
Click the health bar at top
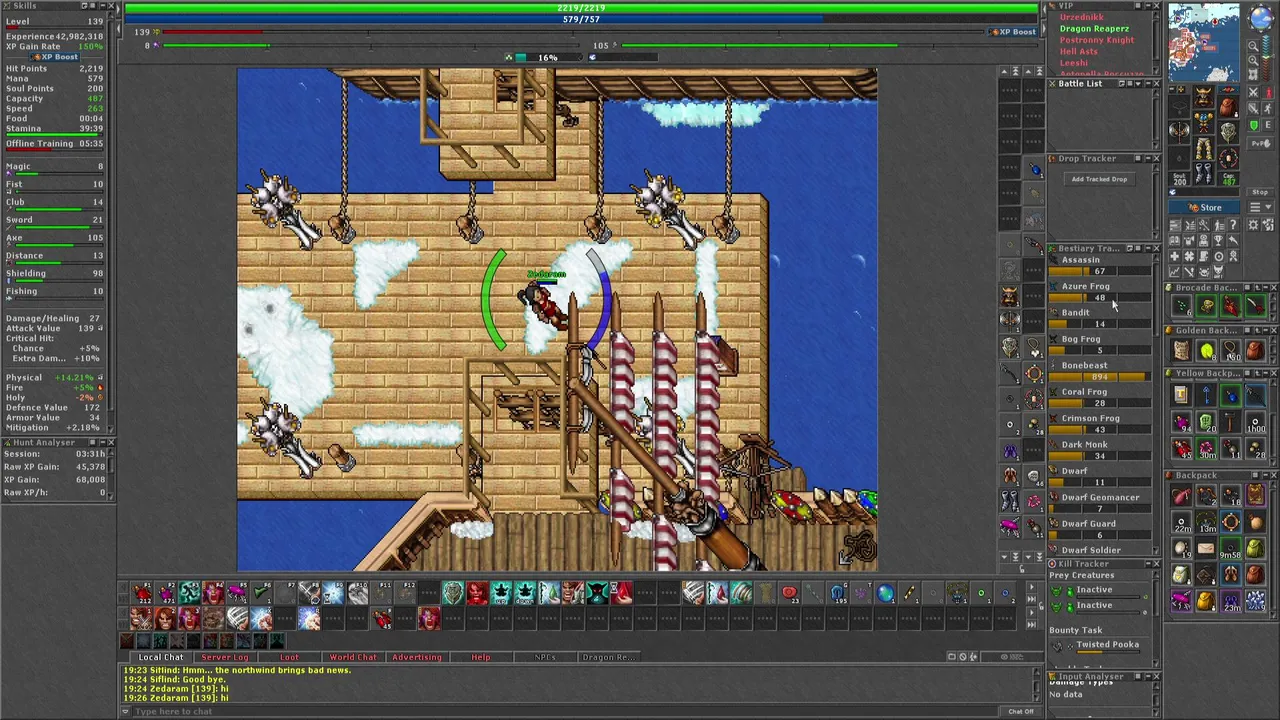581,8
